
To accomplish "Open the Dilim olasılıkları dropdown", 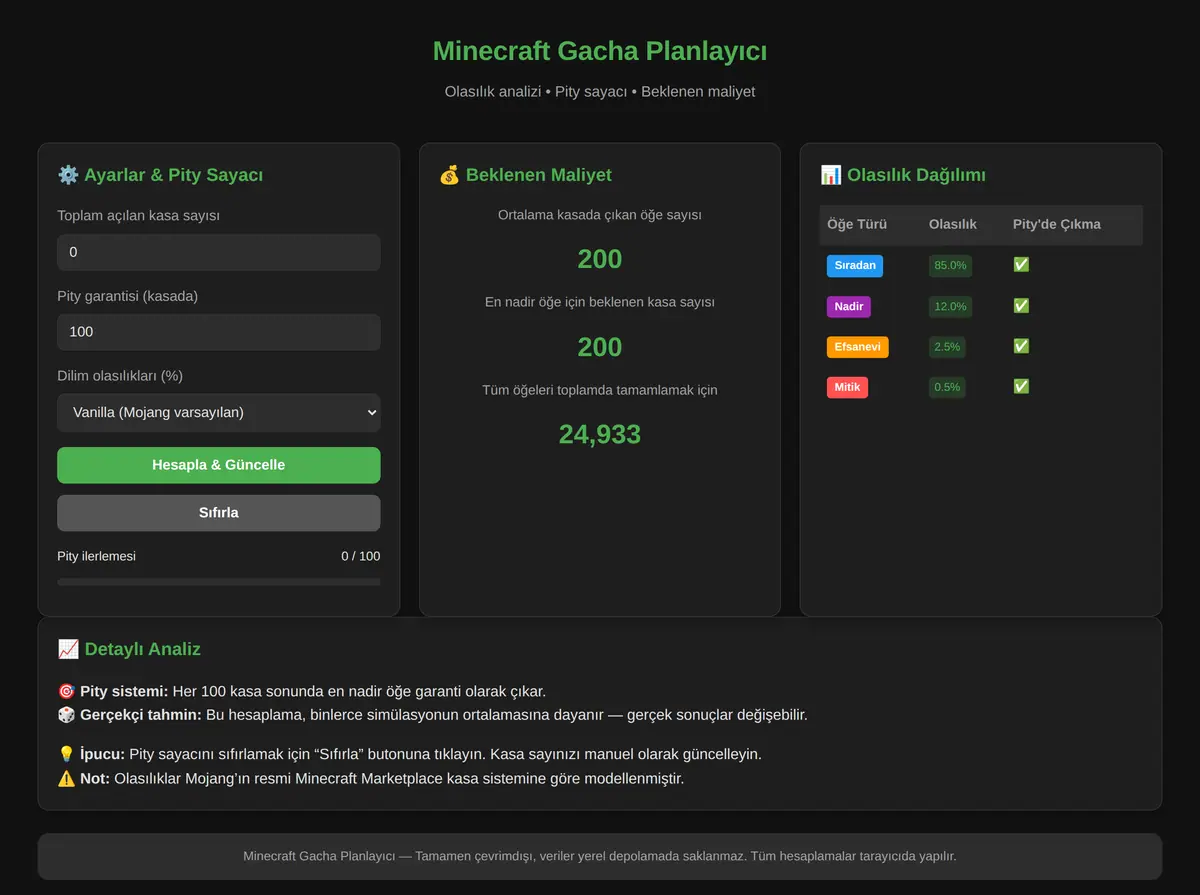I will point(219,412).
